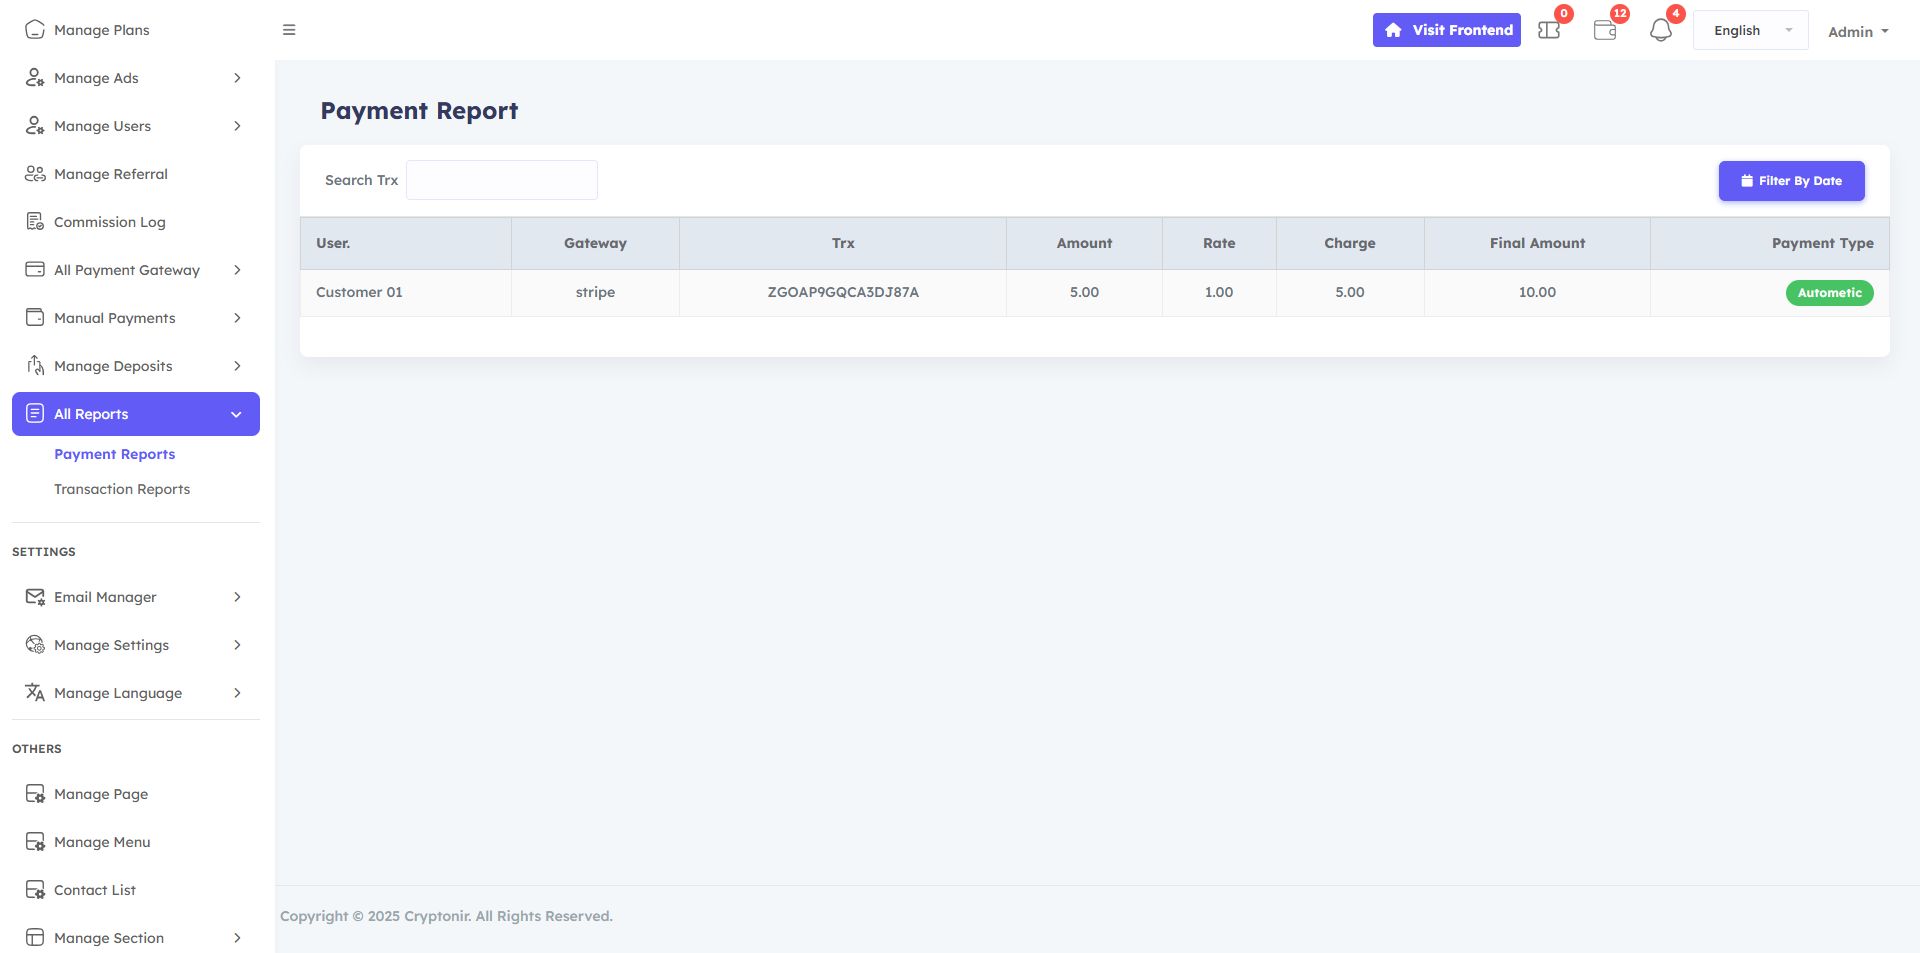1920x953 pixels.
Task: Open Transaction Reports submenu item
Action: point(122,489)
